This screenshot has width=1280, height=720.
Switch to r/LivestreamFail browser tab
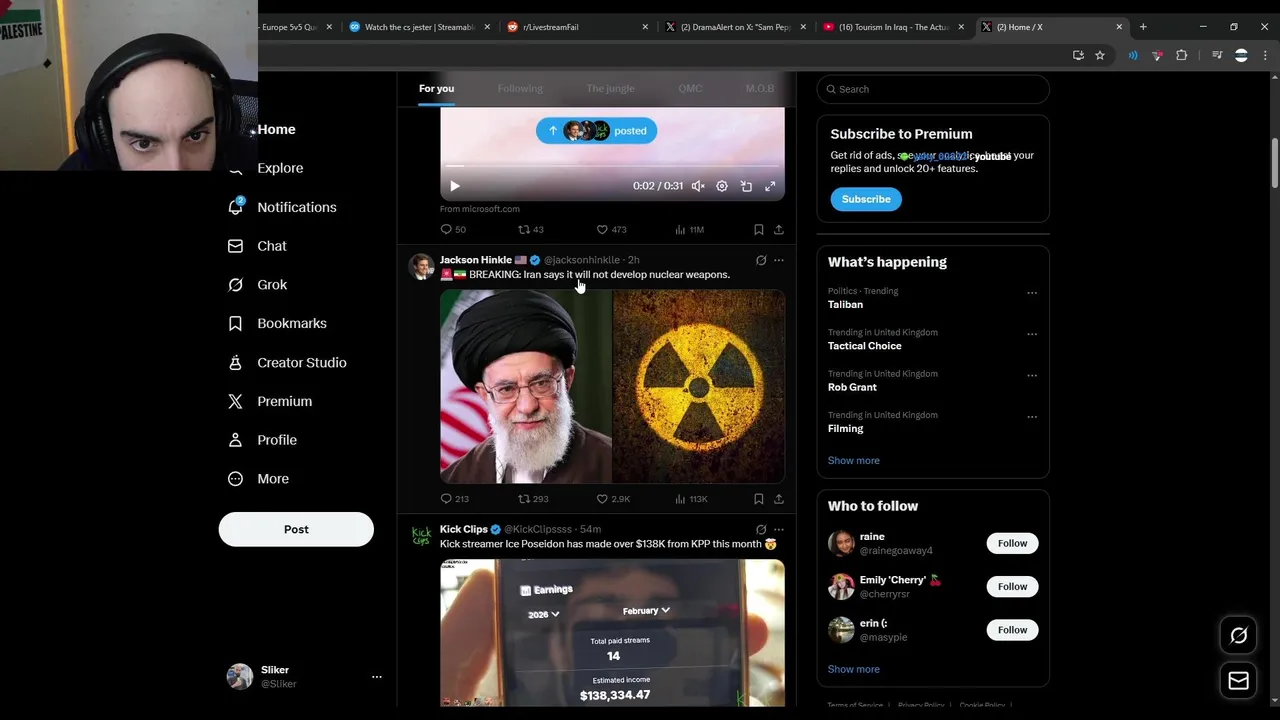pyautogui.click(x=578, y=27)
